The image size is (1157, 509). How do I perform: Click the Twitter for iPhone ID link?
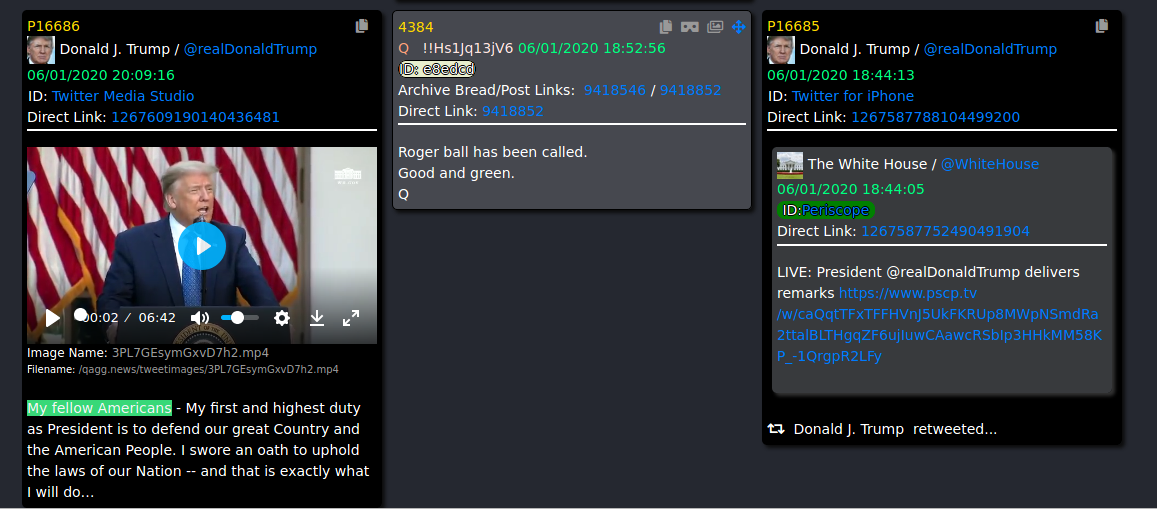click(x=852, y=97)
